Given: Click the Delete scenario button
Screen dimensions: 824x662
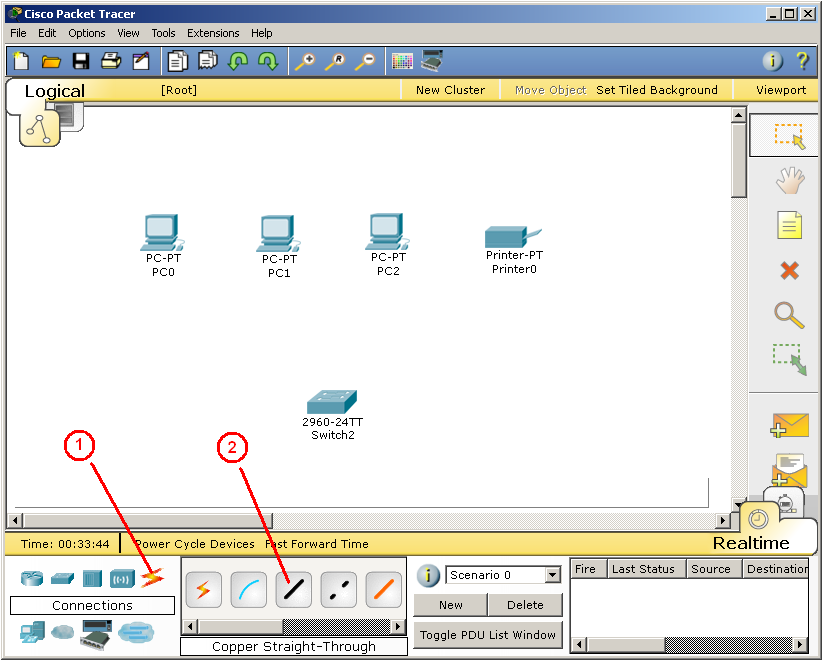Looking at the screenshot, I should tap(525, 605).
